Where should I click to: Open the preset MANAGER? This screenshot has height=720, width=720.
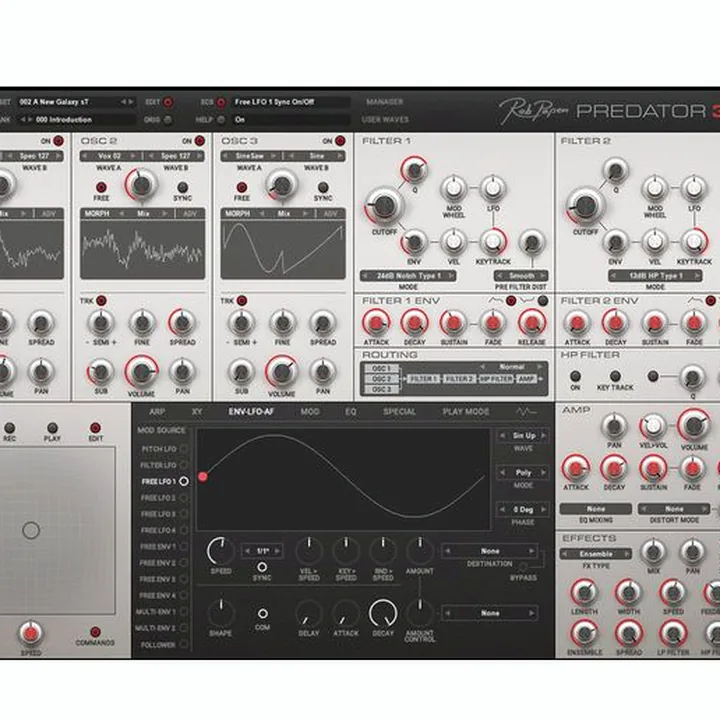(x=385, y=102)
